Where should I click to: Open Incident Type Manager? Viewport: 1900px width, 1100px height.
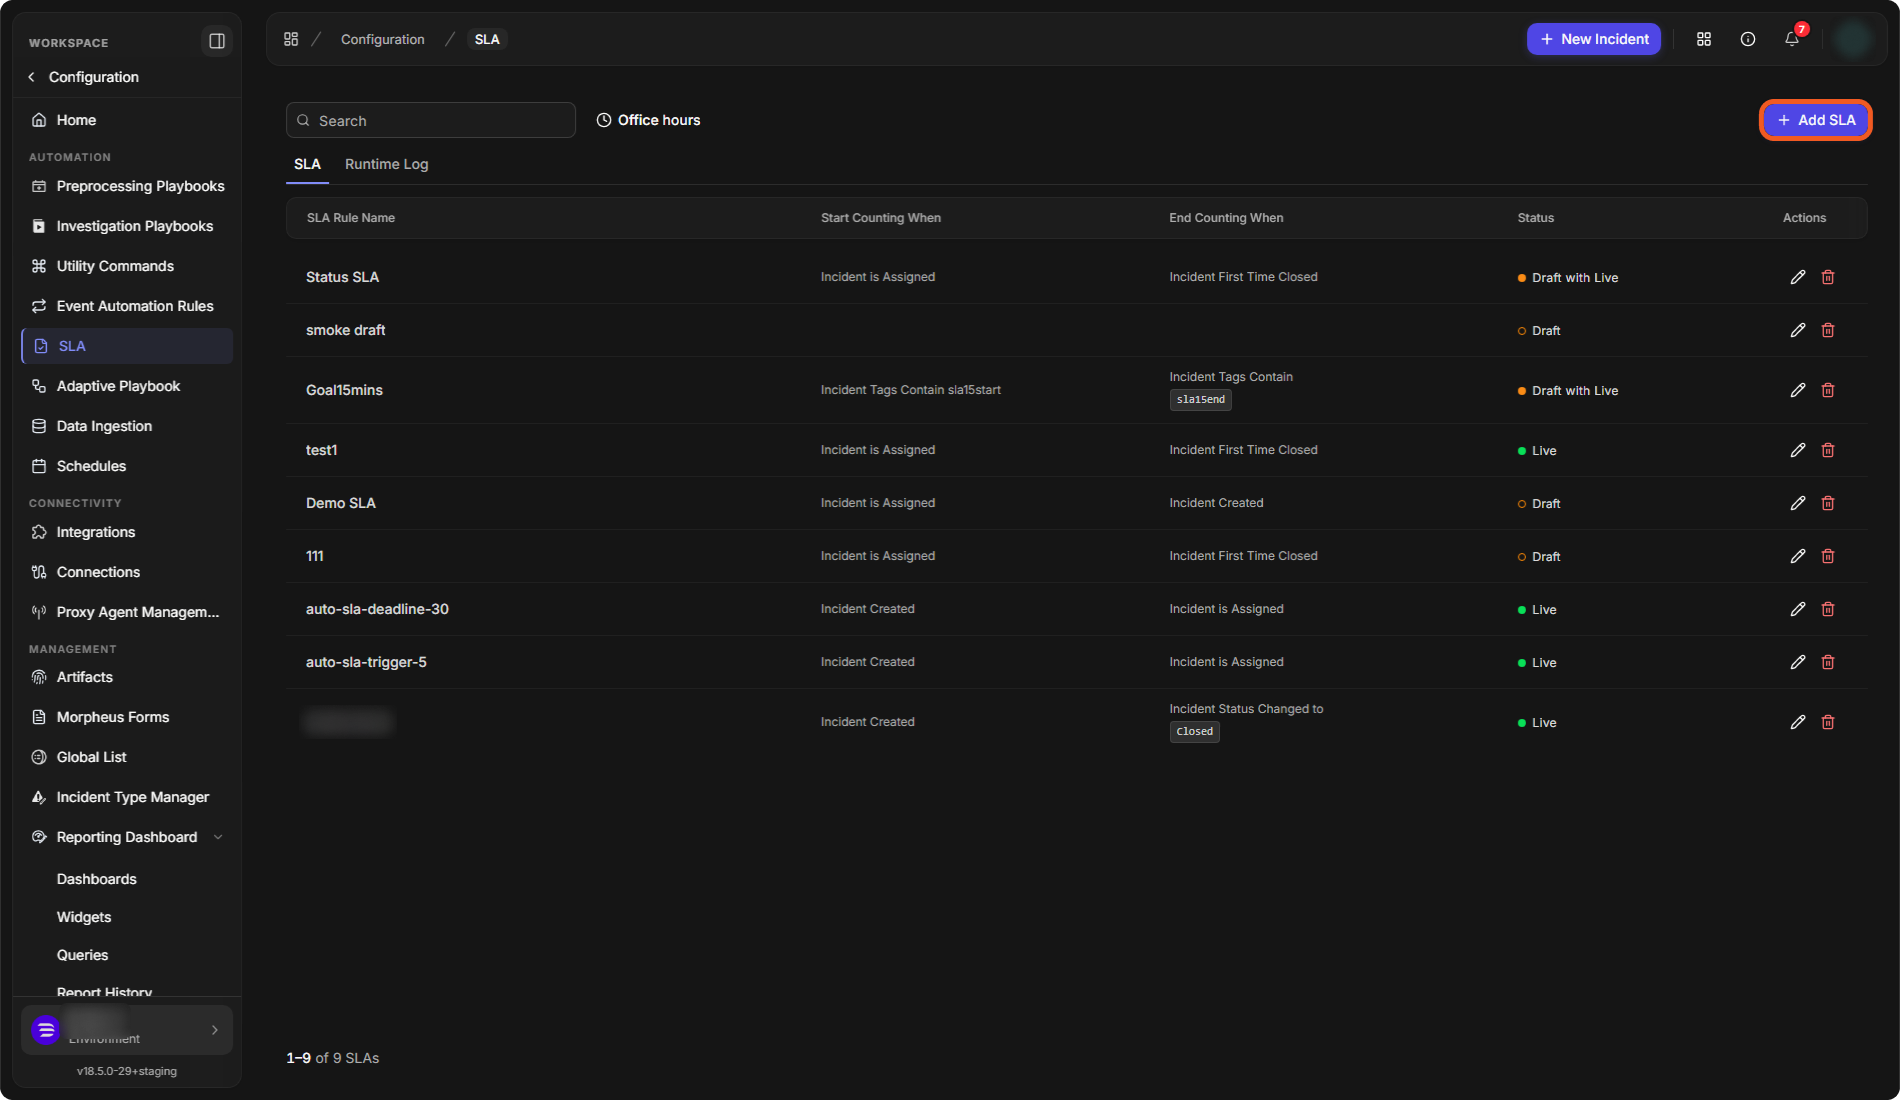point(127,797)
